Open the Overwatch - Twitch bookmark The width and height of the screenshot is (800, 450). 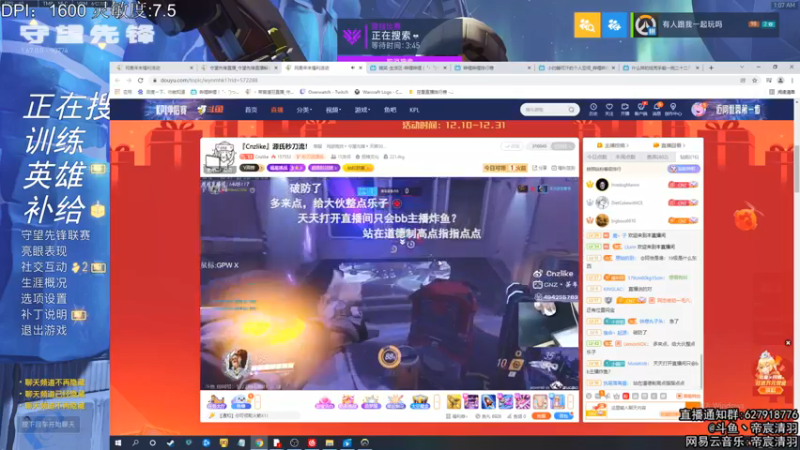pos(323,92)
